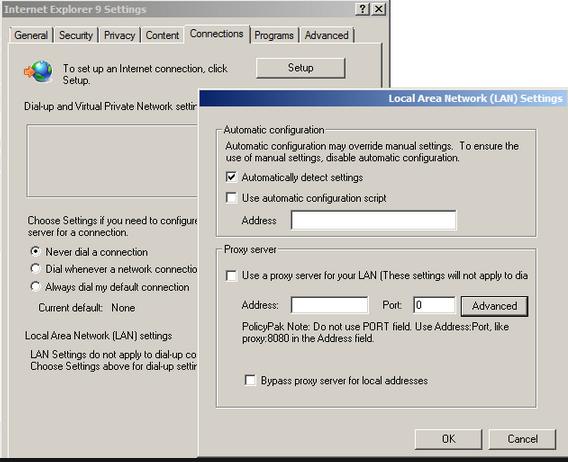Image resolution: width=568 pixels, height=462 pixels.
Task: Tick Use a proxy server for your LAN
Action: pos(231,276)
